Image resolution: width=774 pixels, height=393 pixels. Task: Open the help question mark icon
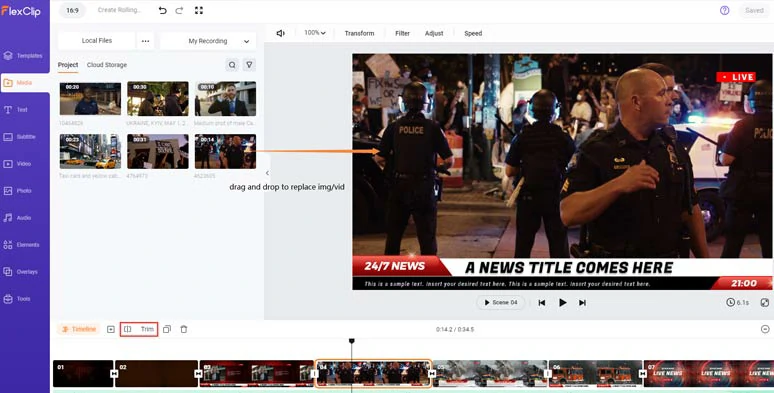(x=724, y=10)
